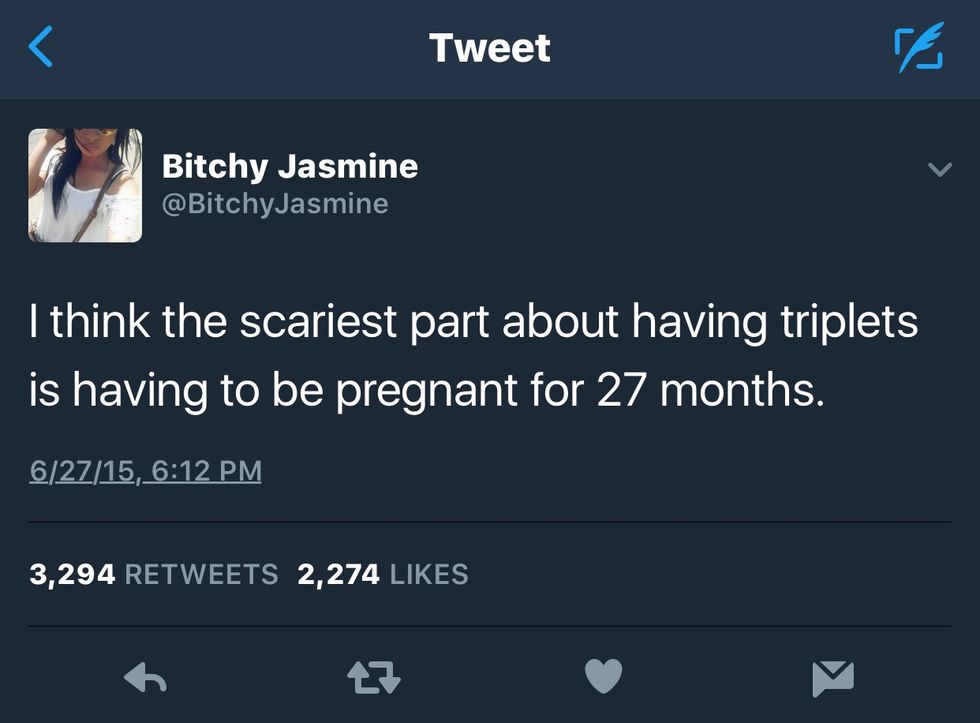Open Bitchy Jasmine's profile picture
The height and width of the screenshot is (723, 980).
tap(85, 186)
